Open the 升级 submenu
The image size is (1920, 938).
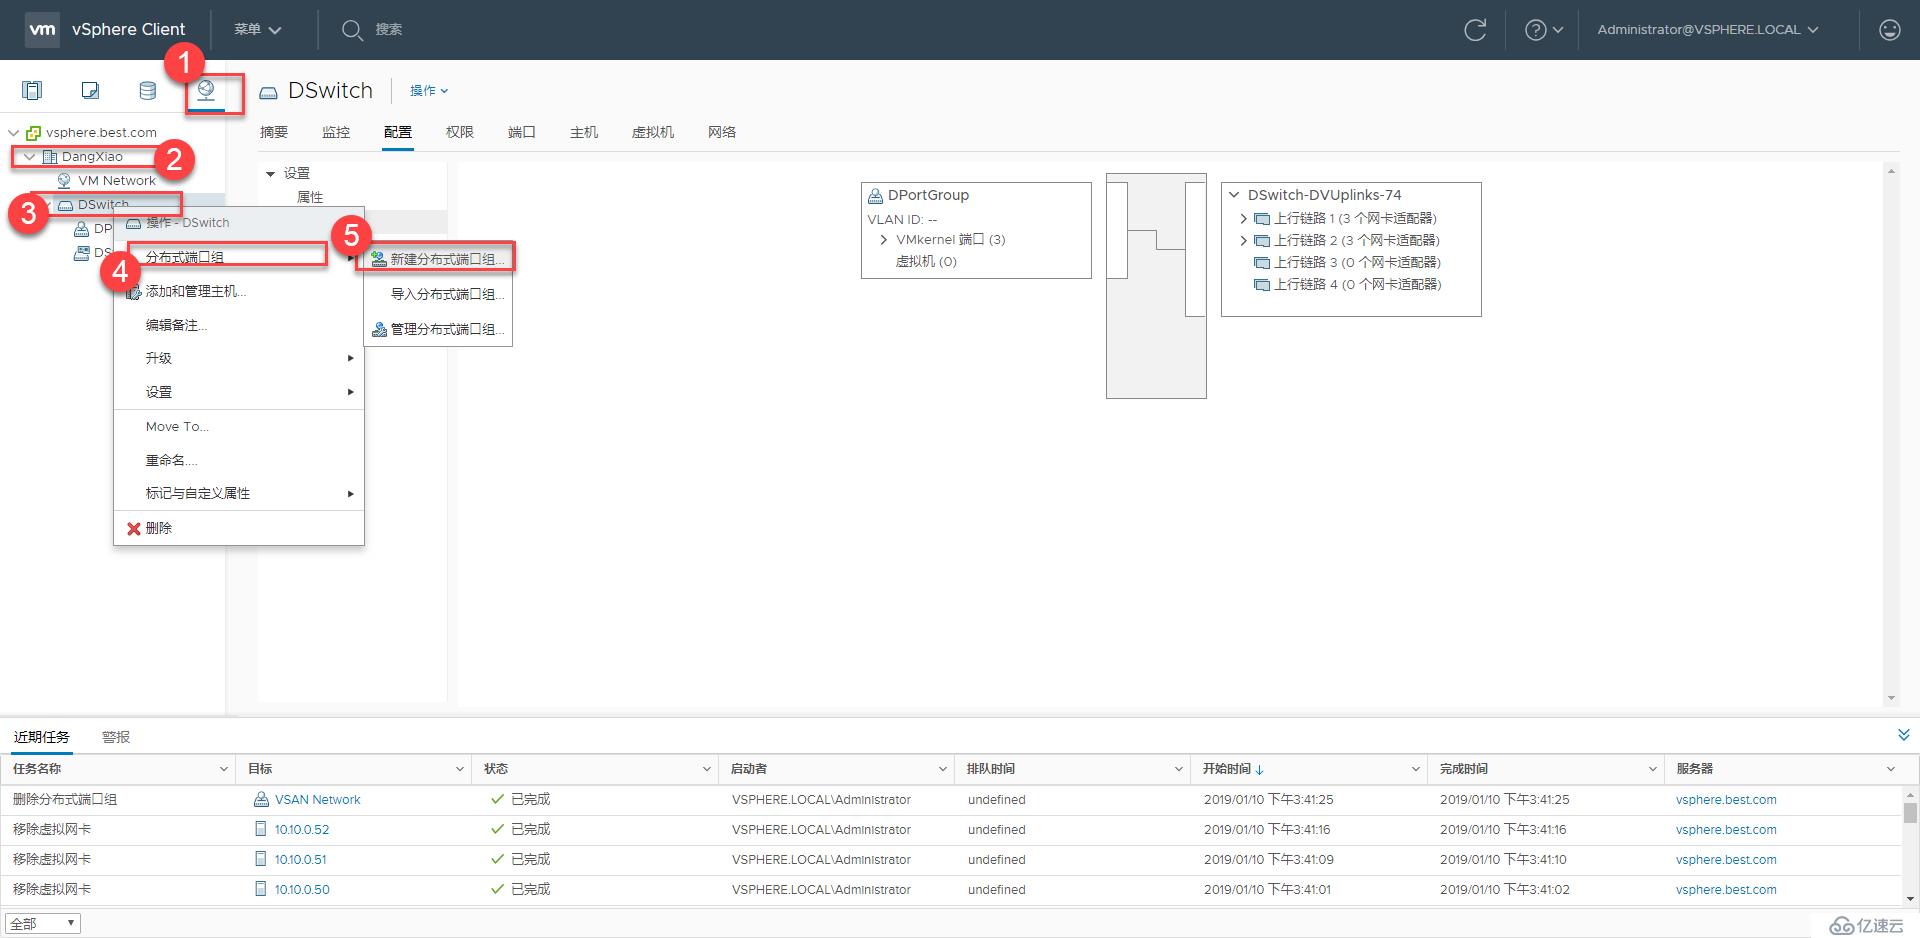(239, 358)
